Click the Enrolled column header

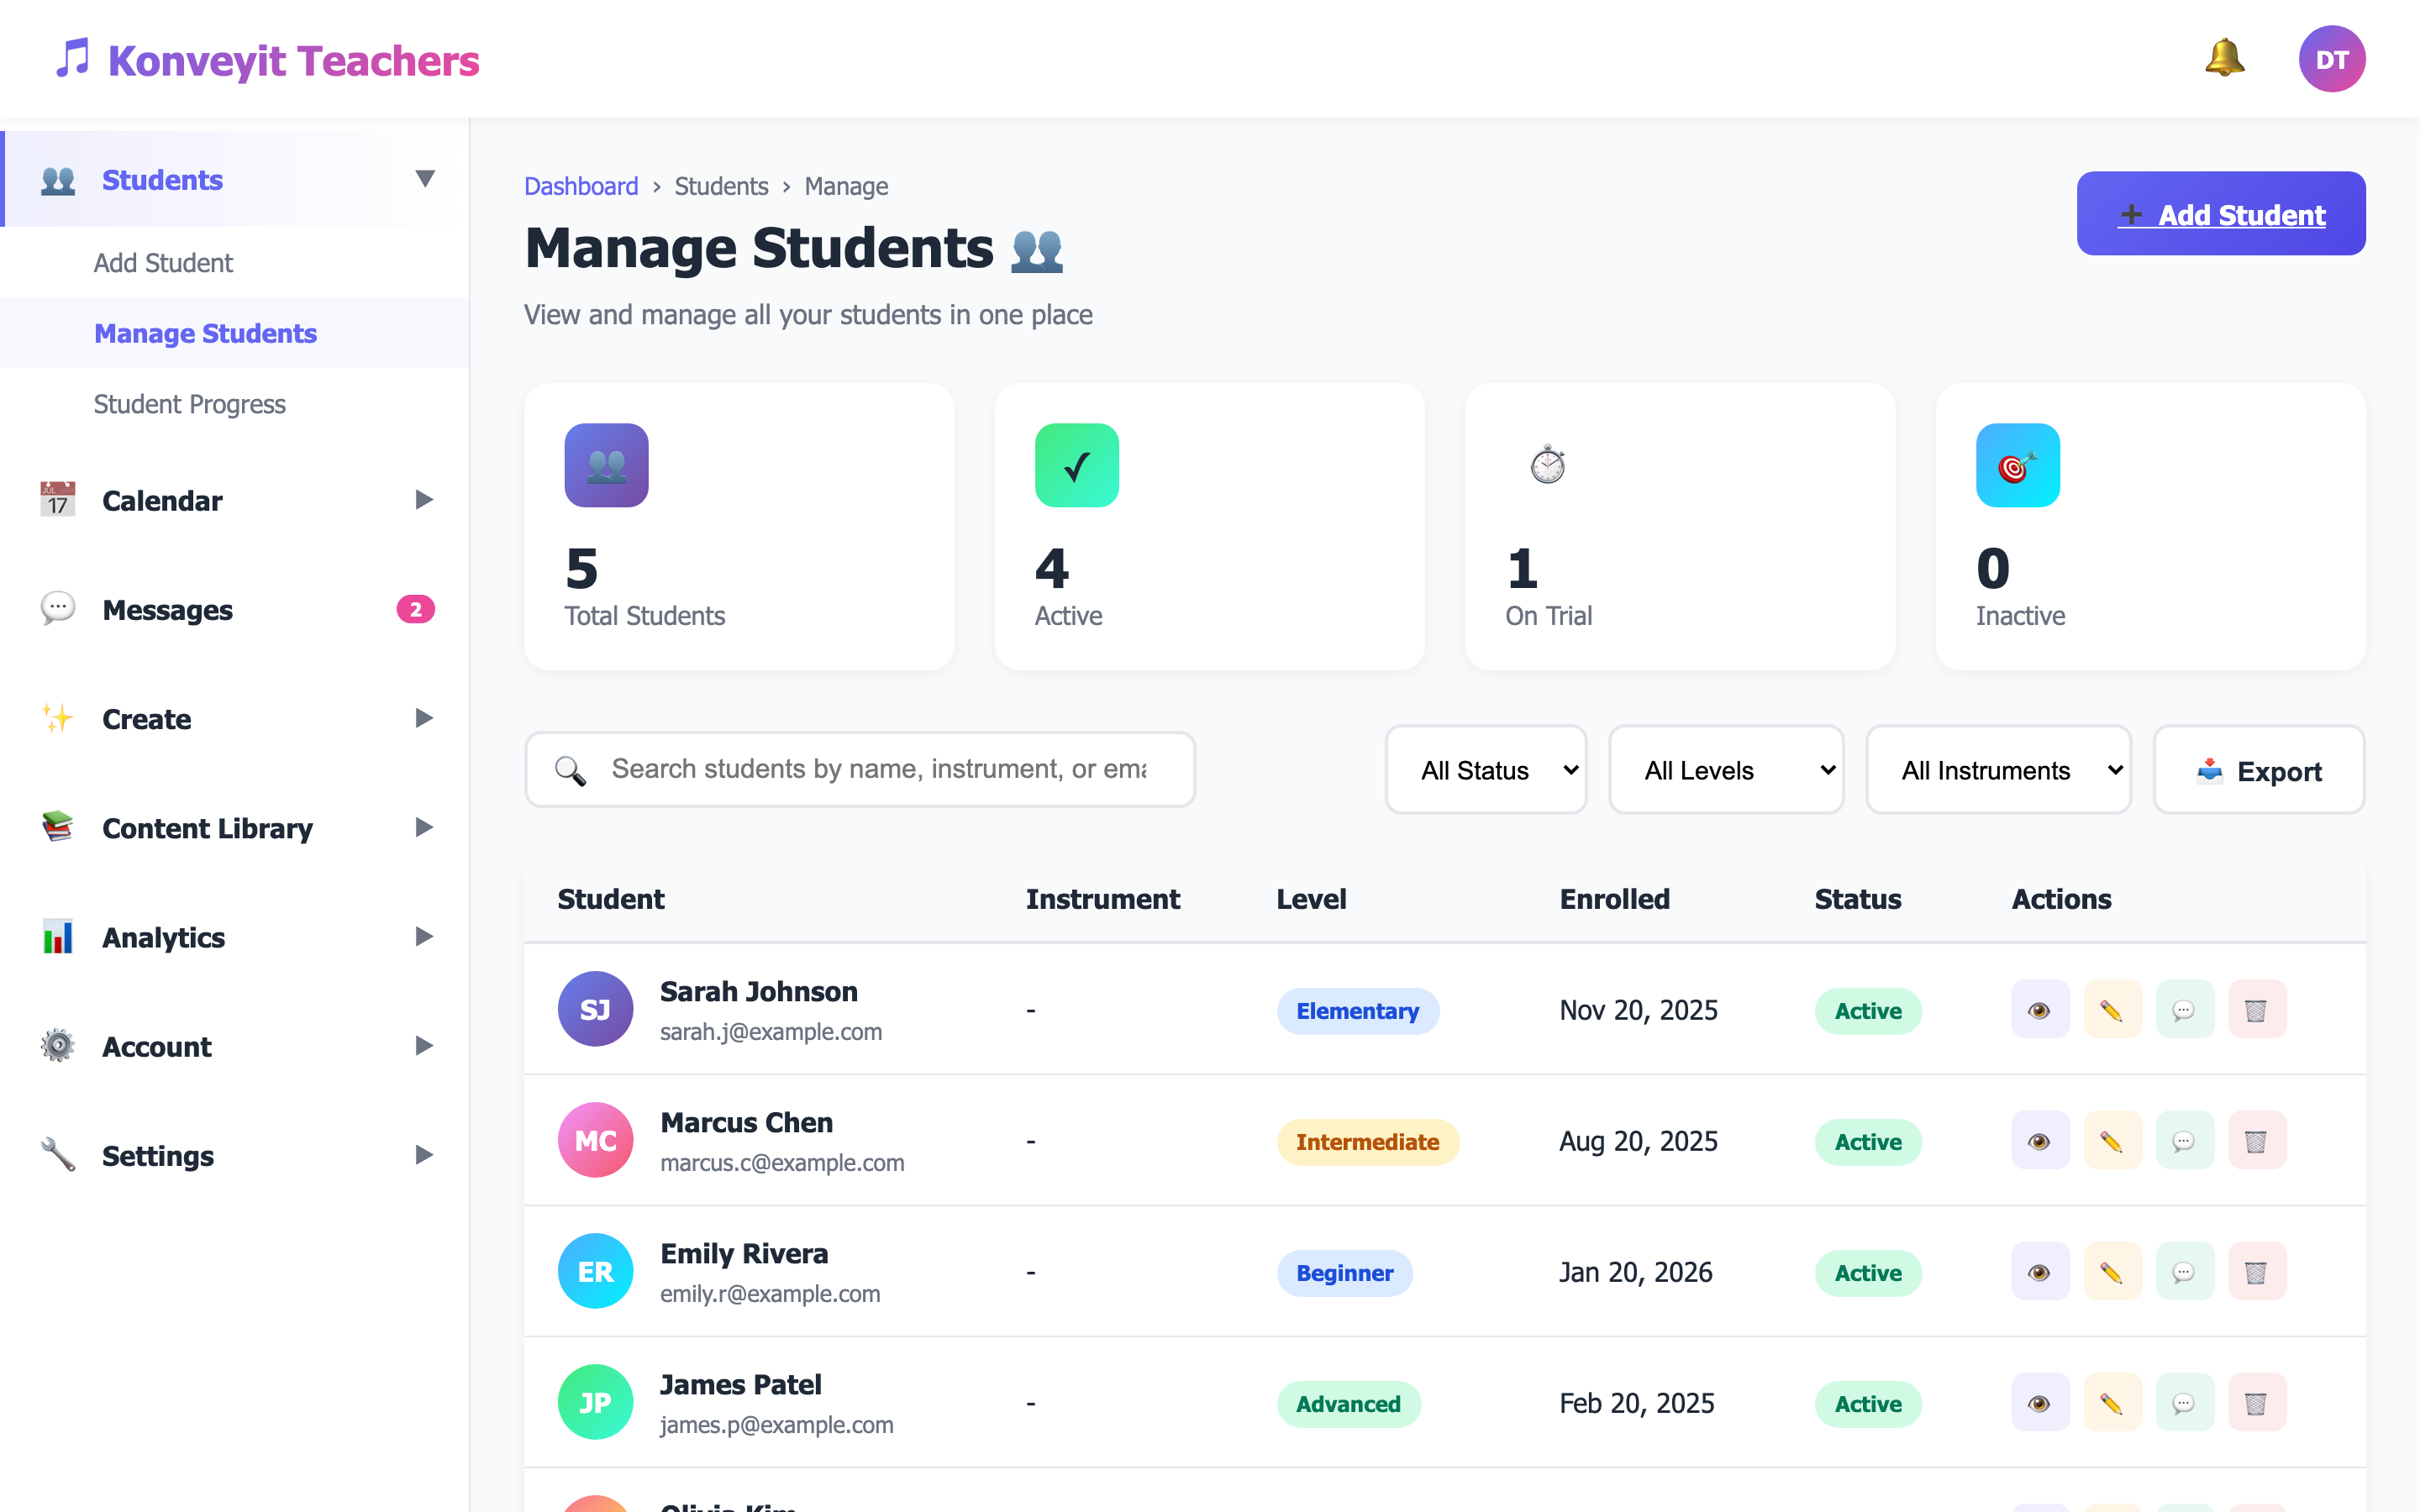click(1614, 899)
